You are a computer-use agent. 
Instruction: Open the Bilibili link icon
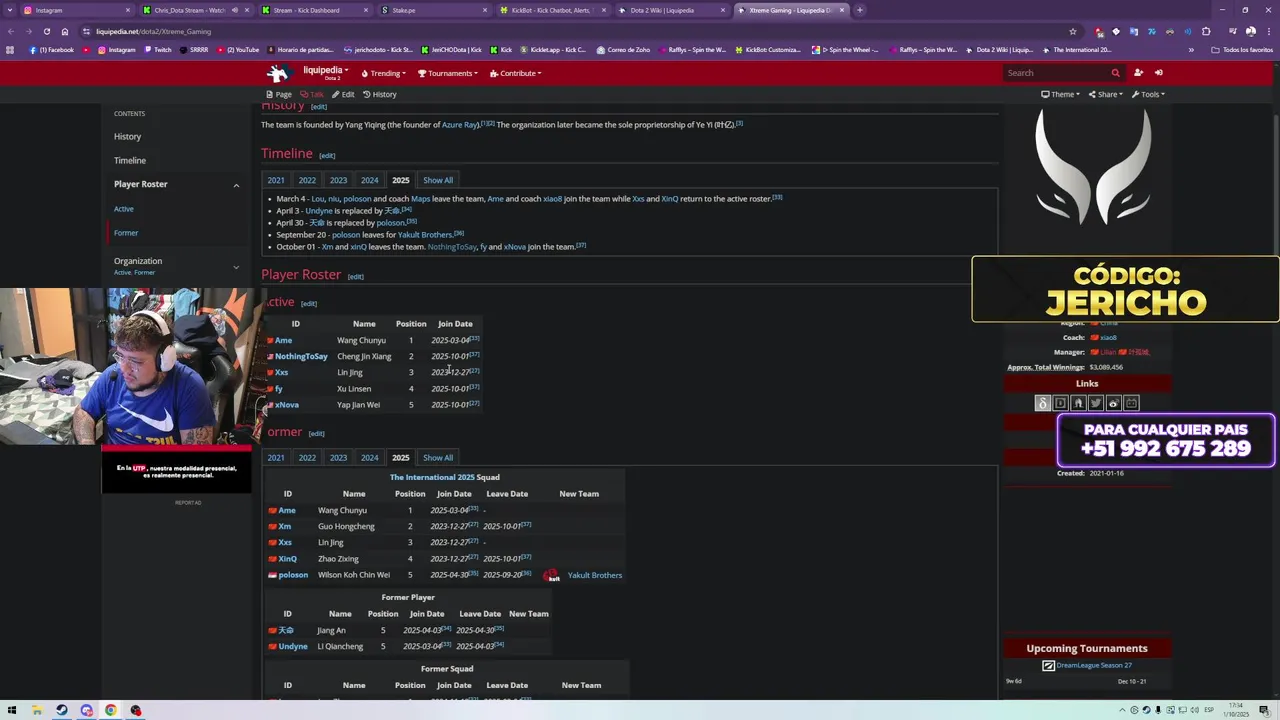click(x=1132, y=403)
